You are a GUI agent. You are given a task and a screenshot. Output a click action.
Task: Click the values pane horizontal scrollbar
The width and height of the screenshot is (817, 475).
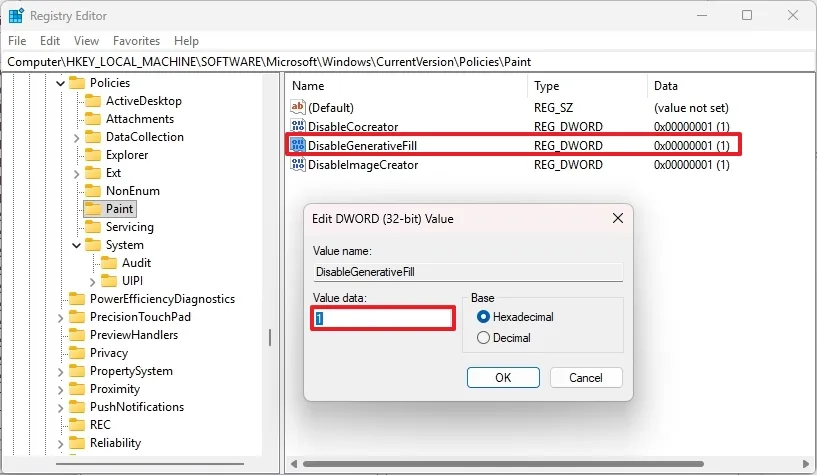[x=503, y=464]
